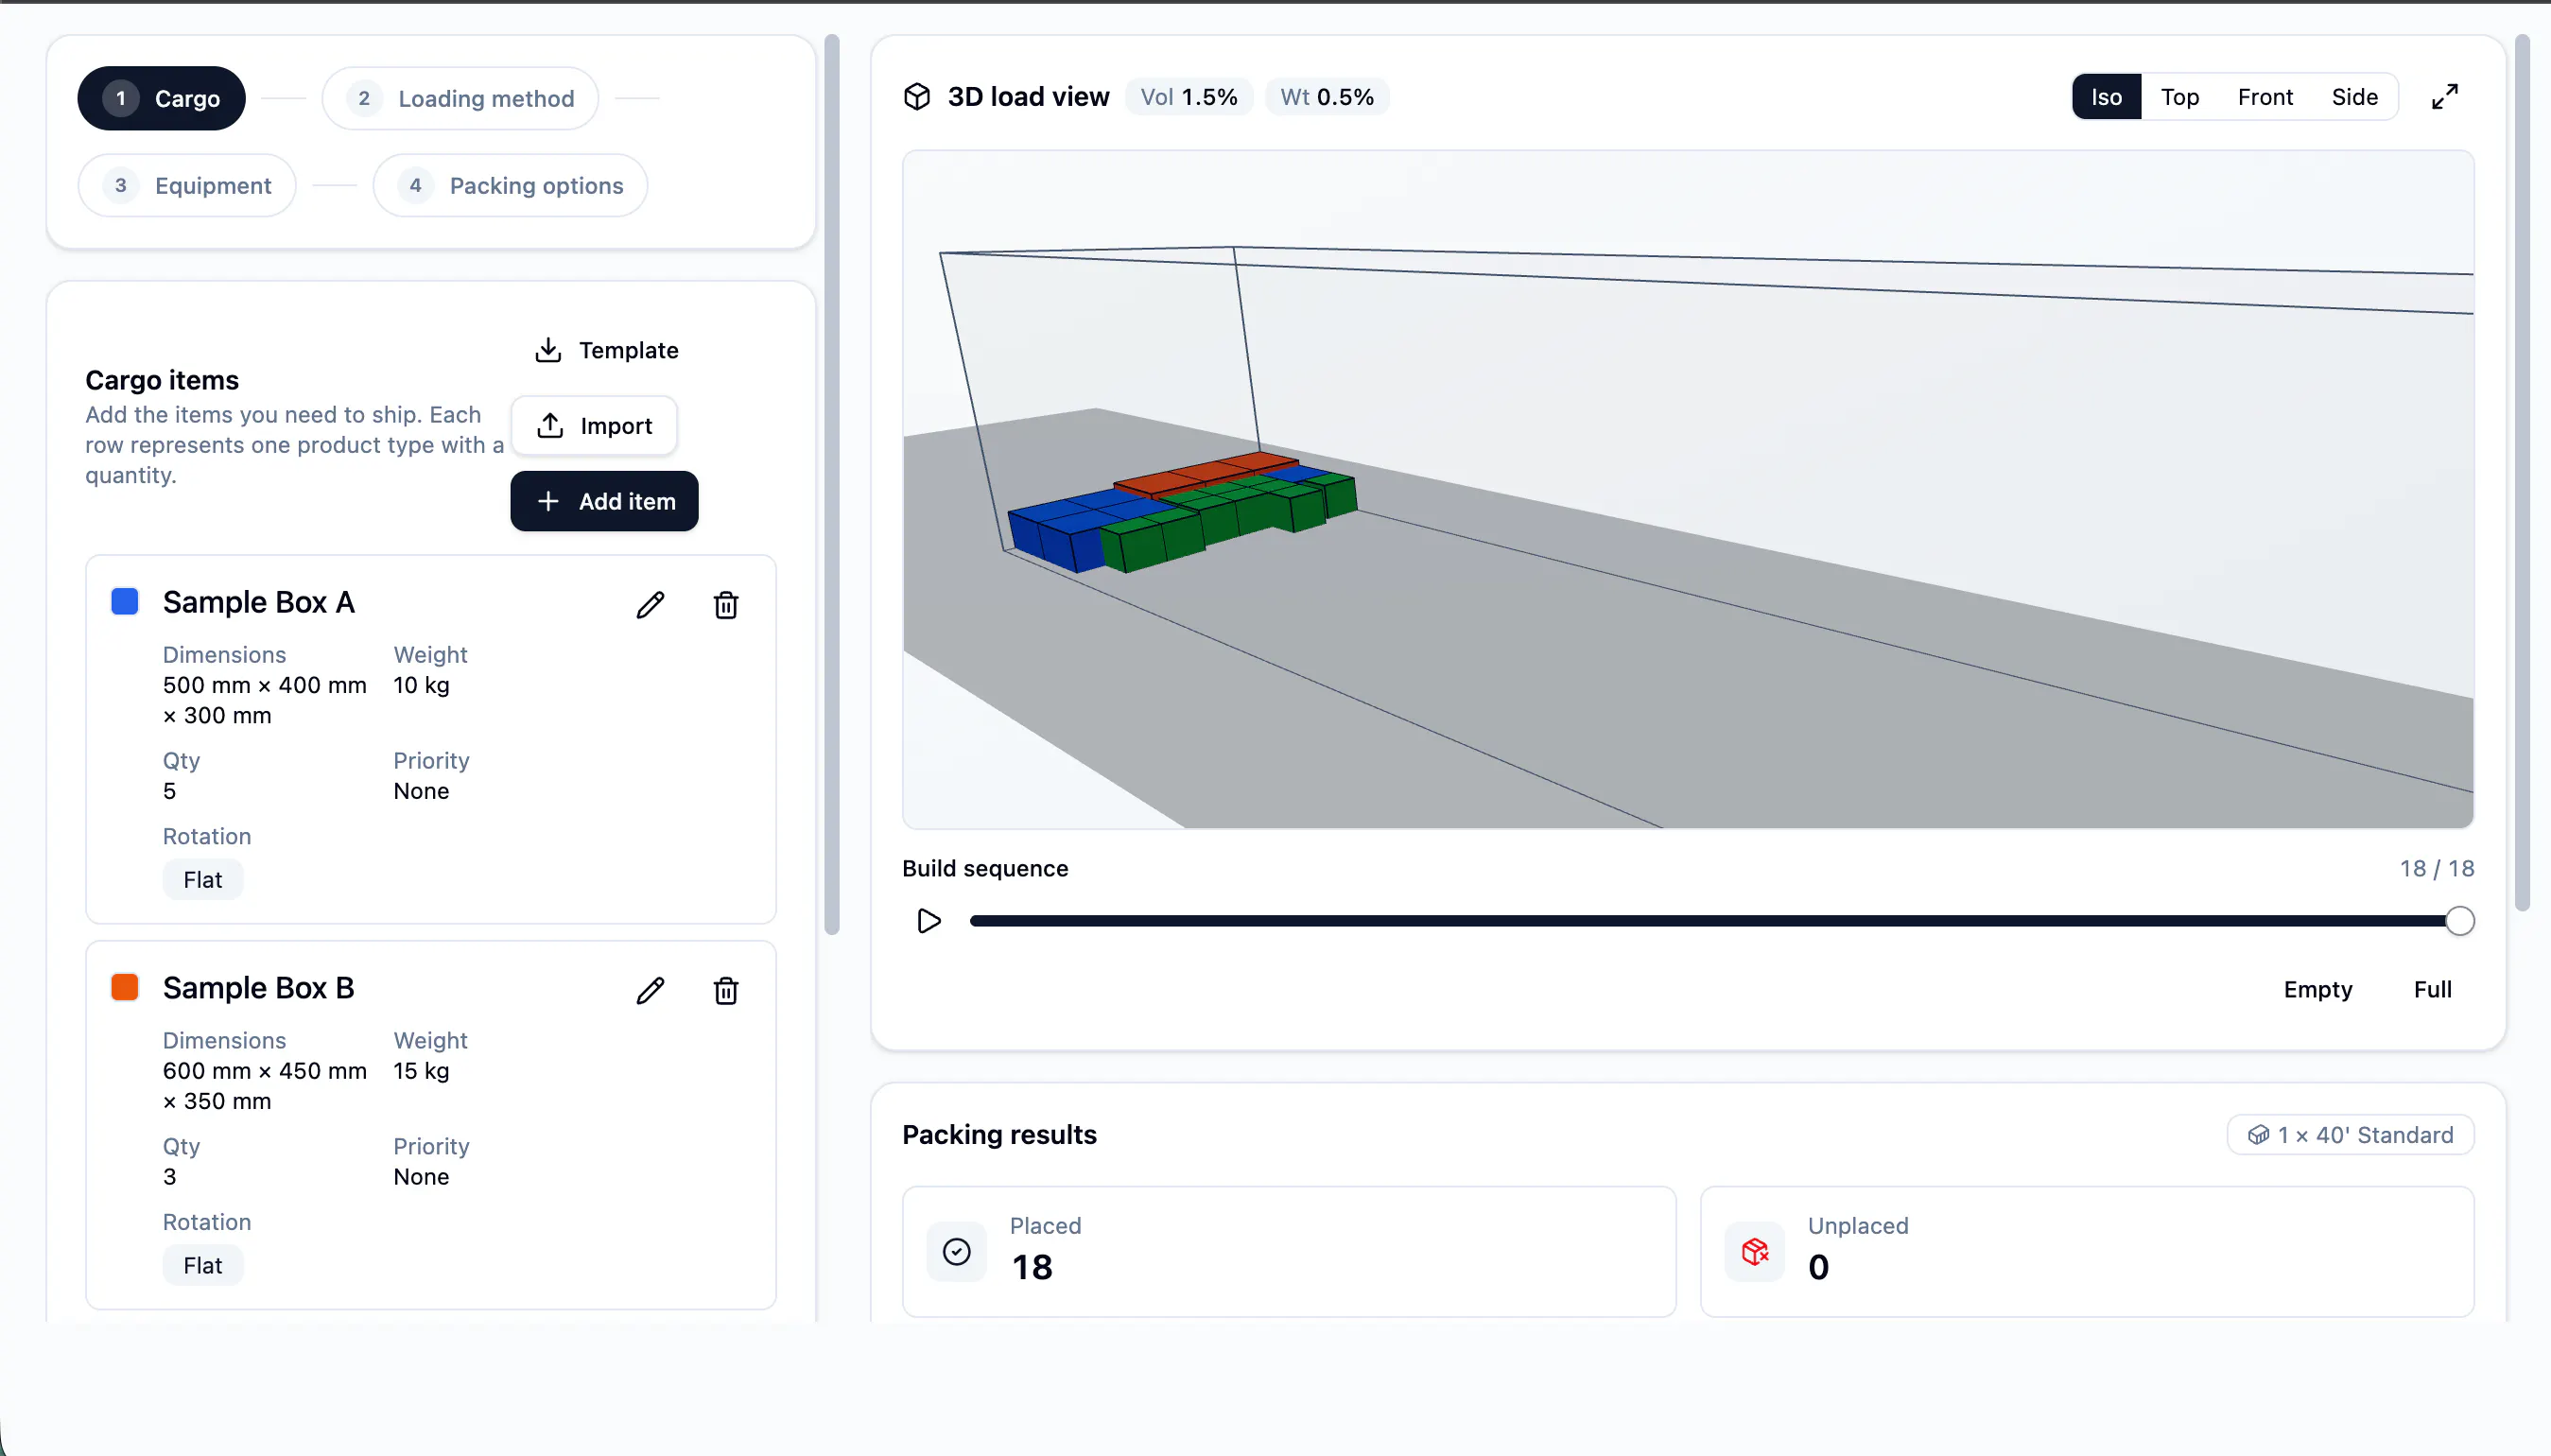Click the Unplaced count 0
This screenshot has width=2551, height=1456.
click(1819, 1268)
